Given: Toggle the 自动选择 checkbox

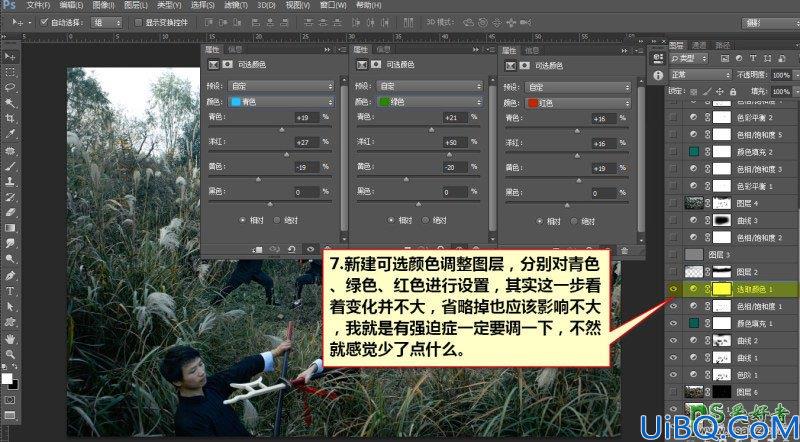Looking at the screenshot, I should pos(44,22).
